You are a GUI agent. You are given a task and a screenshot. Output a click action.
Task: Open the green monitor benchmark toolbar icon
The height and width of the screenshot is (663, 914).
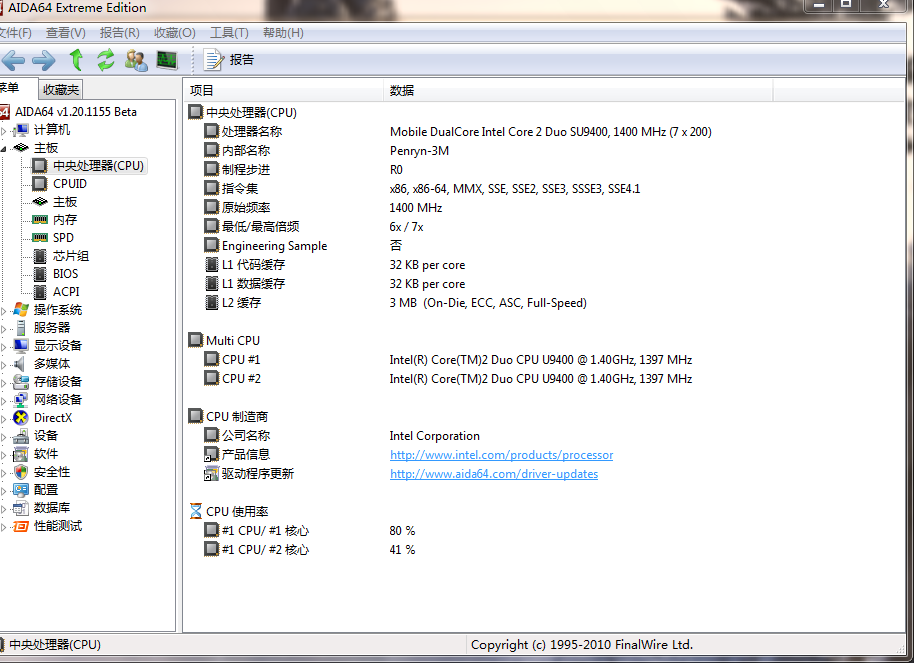click(x=167, y=60)
